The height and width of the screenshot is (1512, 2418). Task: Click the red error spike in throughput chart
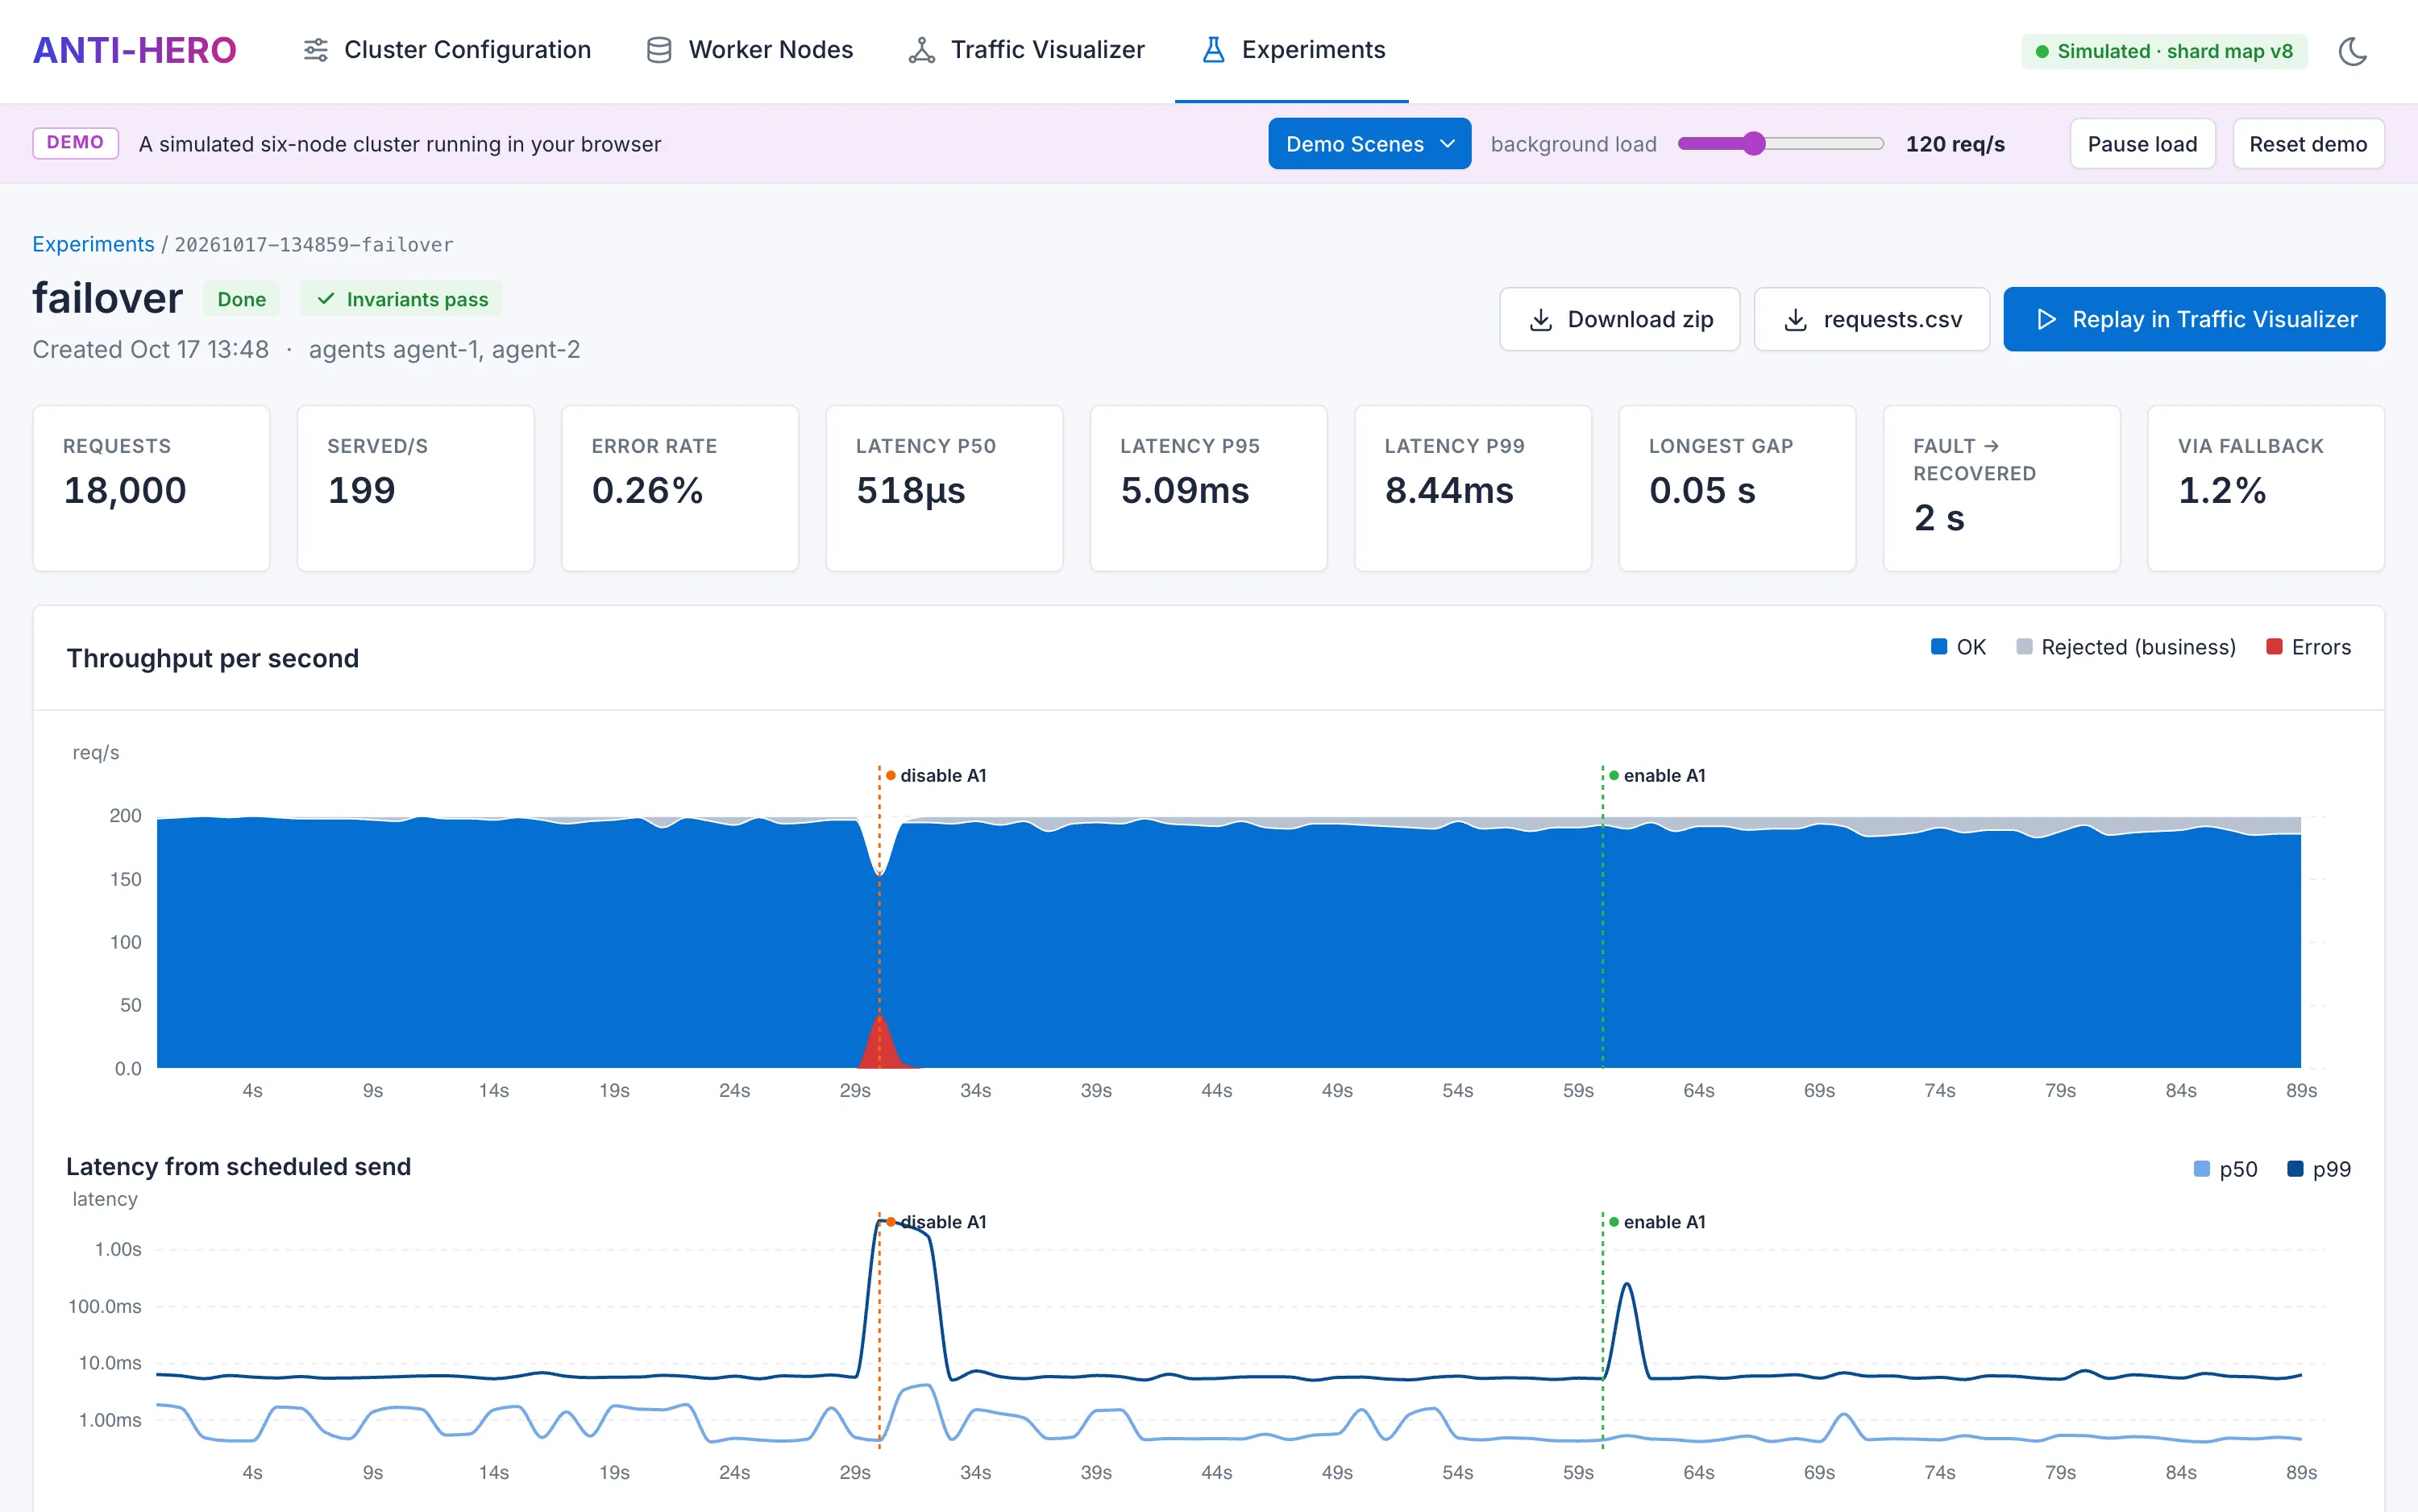881,1047
